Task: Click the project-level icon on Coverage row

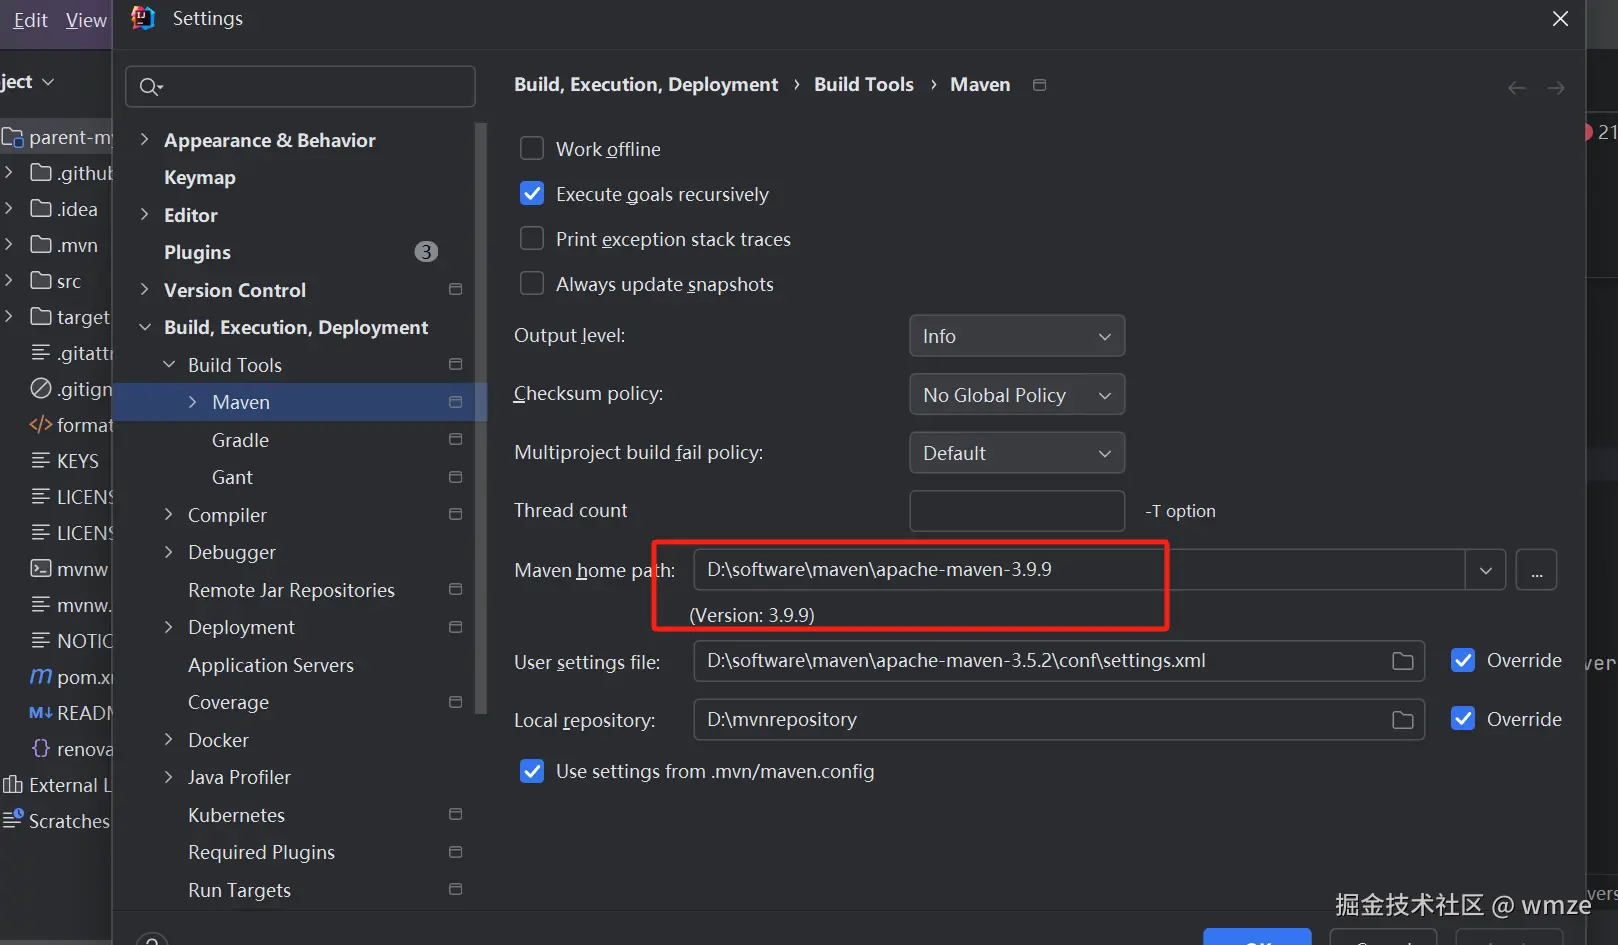Action: pos(456,702)
